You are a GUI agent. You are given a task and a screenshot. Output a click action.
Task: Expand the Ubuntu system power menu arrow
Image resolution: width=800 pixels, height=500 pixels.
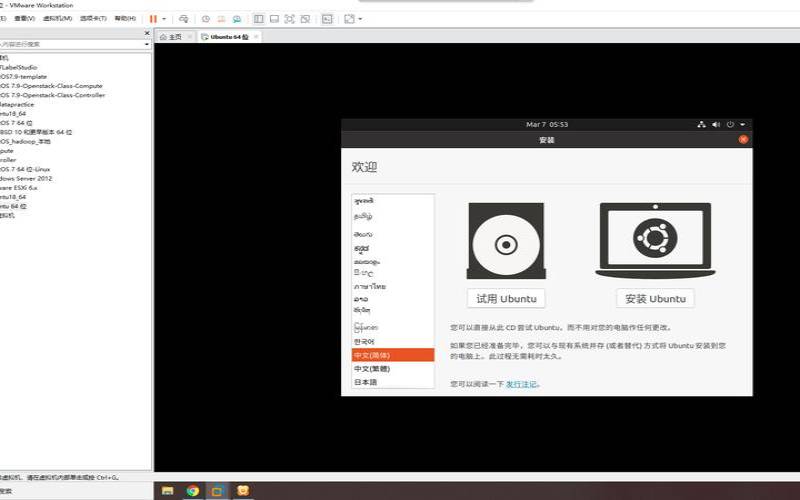click(743, 124)
